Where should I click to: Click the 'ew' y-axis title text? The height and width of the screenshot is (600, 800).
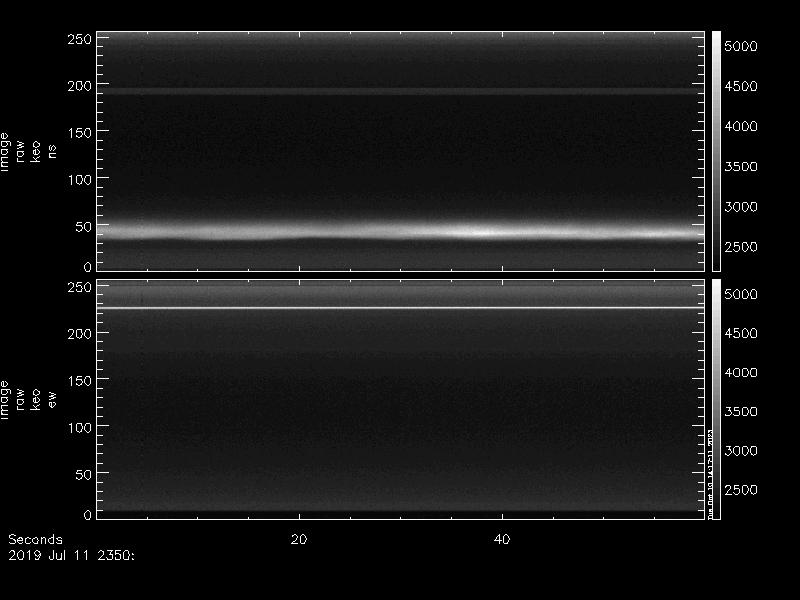(52, 399)
